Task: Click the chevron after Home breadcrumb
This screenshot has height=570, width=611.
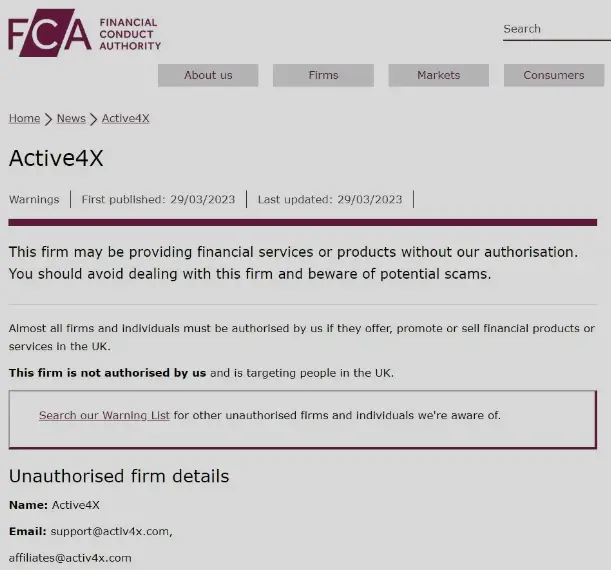Action: (x=48, y=119)
